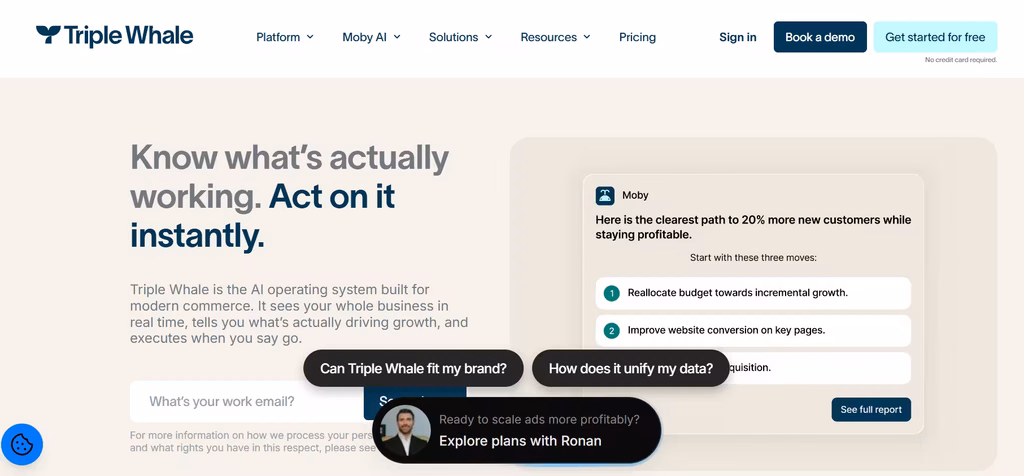This screenshot has width=1024, height=476.
Task: Expand the Moby AI menu chevron
Action: (397, 37)
